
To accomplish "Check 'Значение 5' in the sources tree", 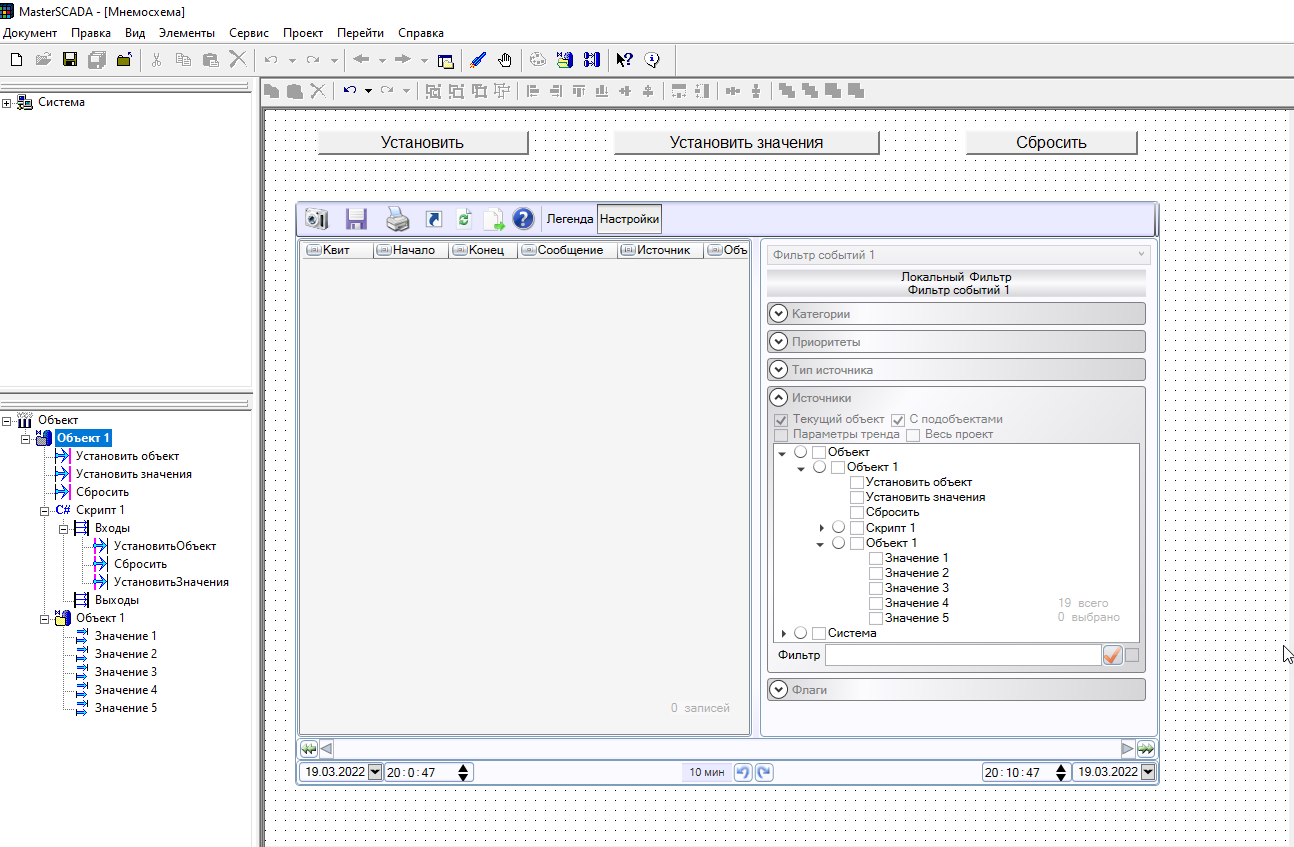I will point(876,619).
